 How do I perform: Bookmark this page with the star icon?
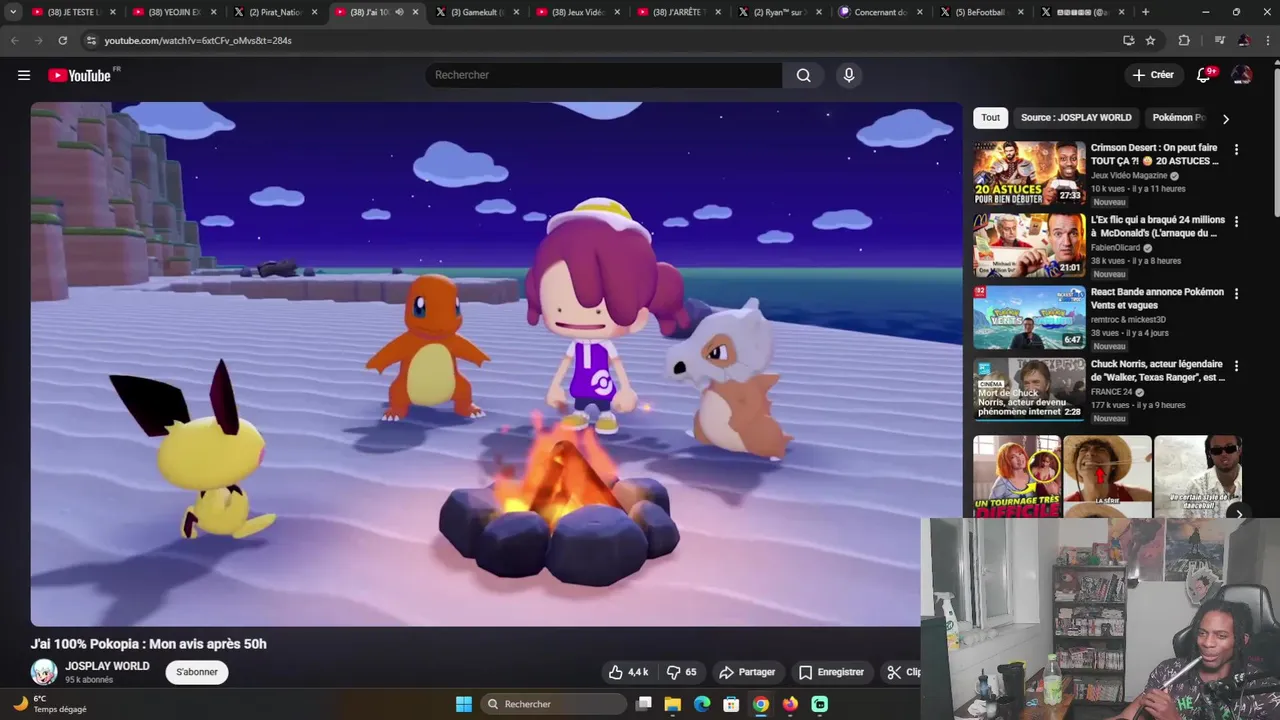pos(1150,40)
